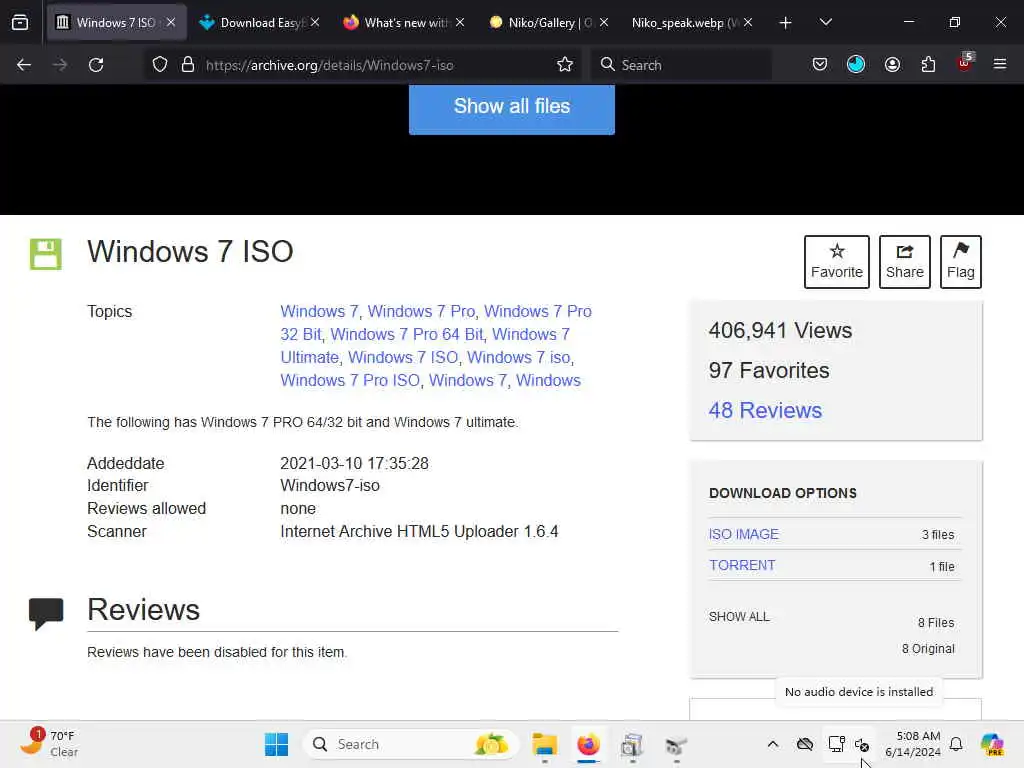Open the TORRENT download option

(x=743, y=566)
